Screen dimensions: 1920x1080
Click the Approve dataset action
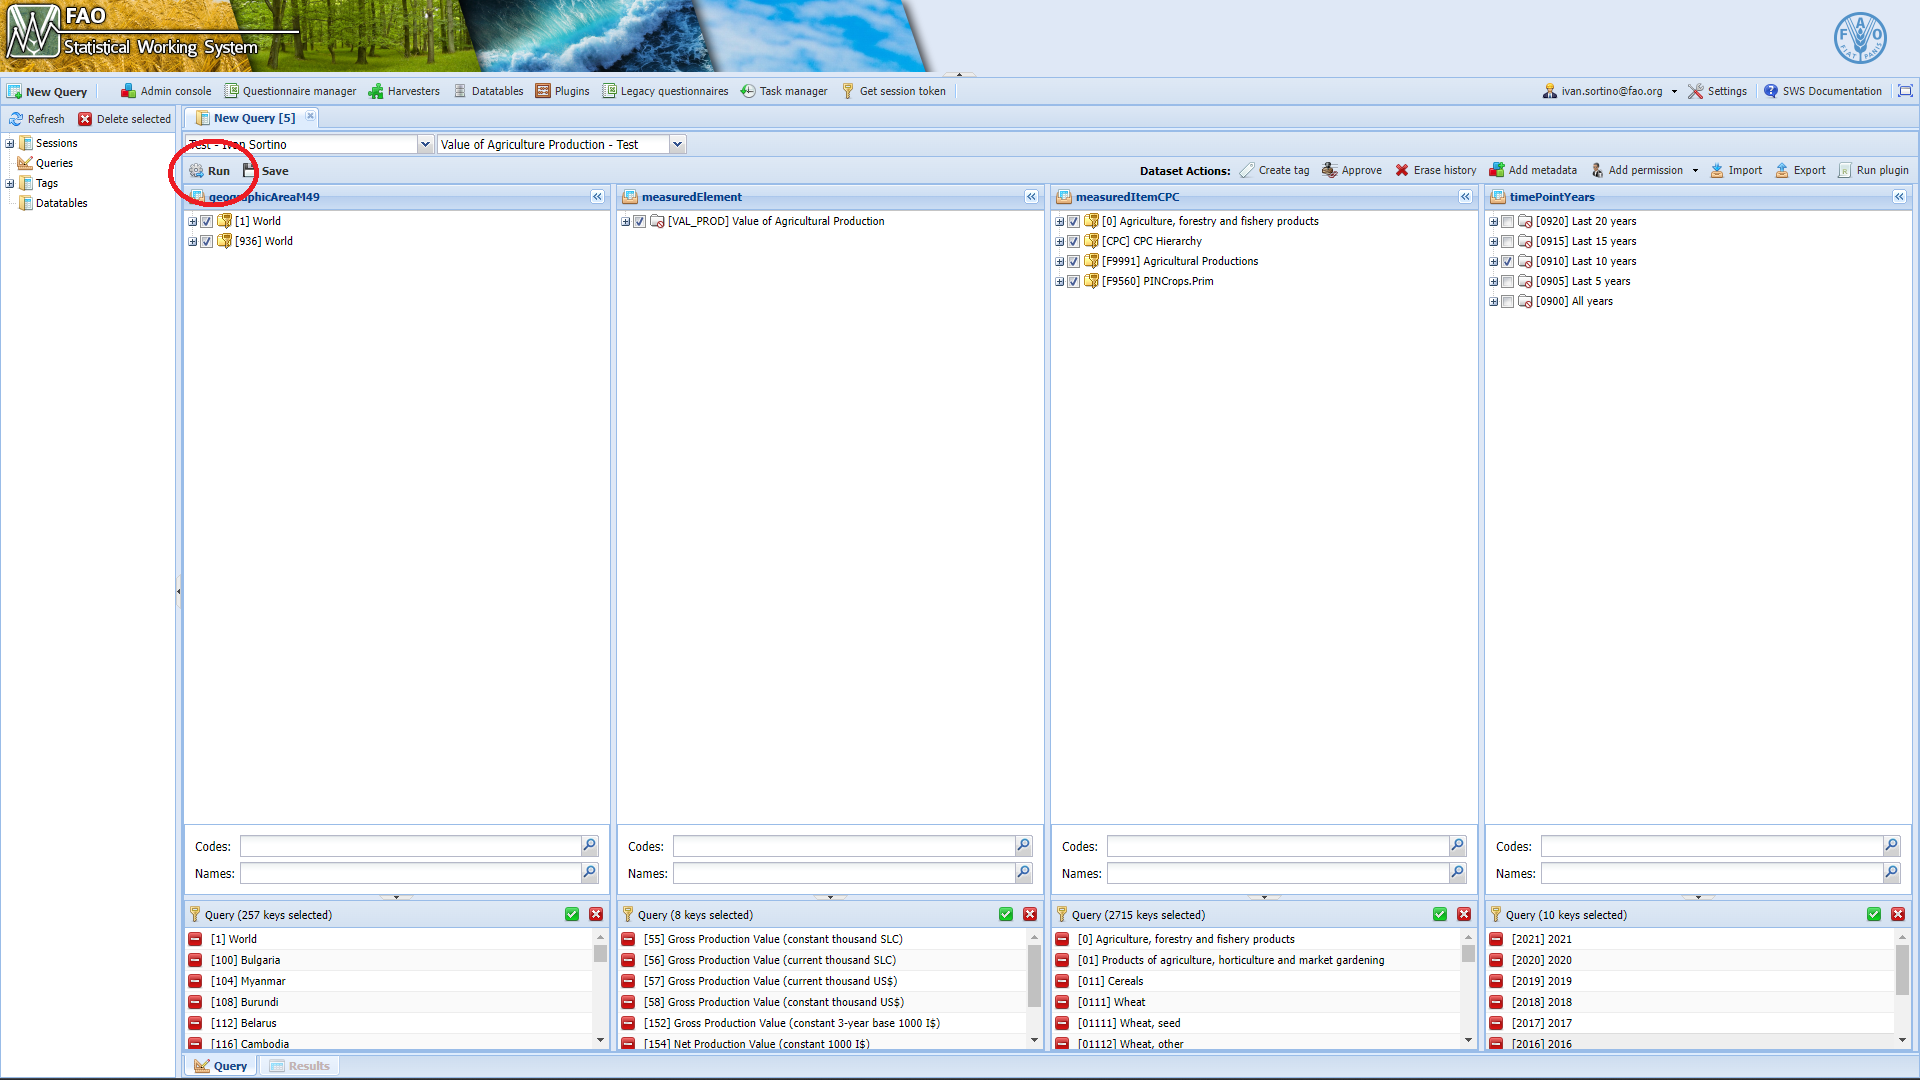pos(1351,171)
